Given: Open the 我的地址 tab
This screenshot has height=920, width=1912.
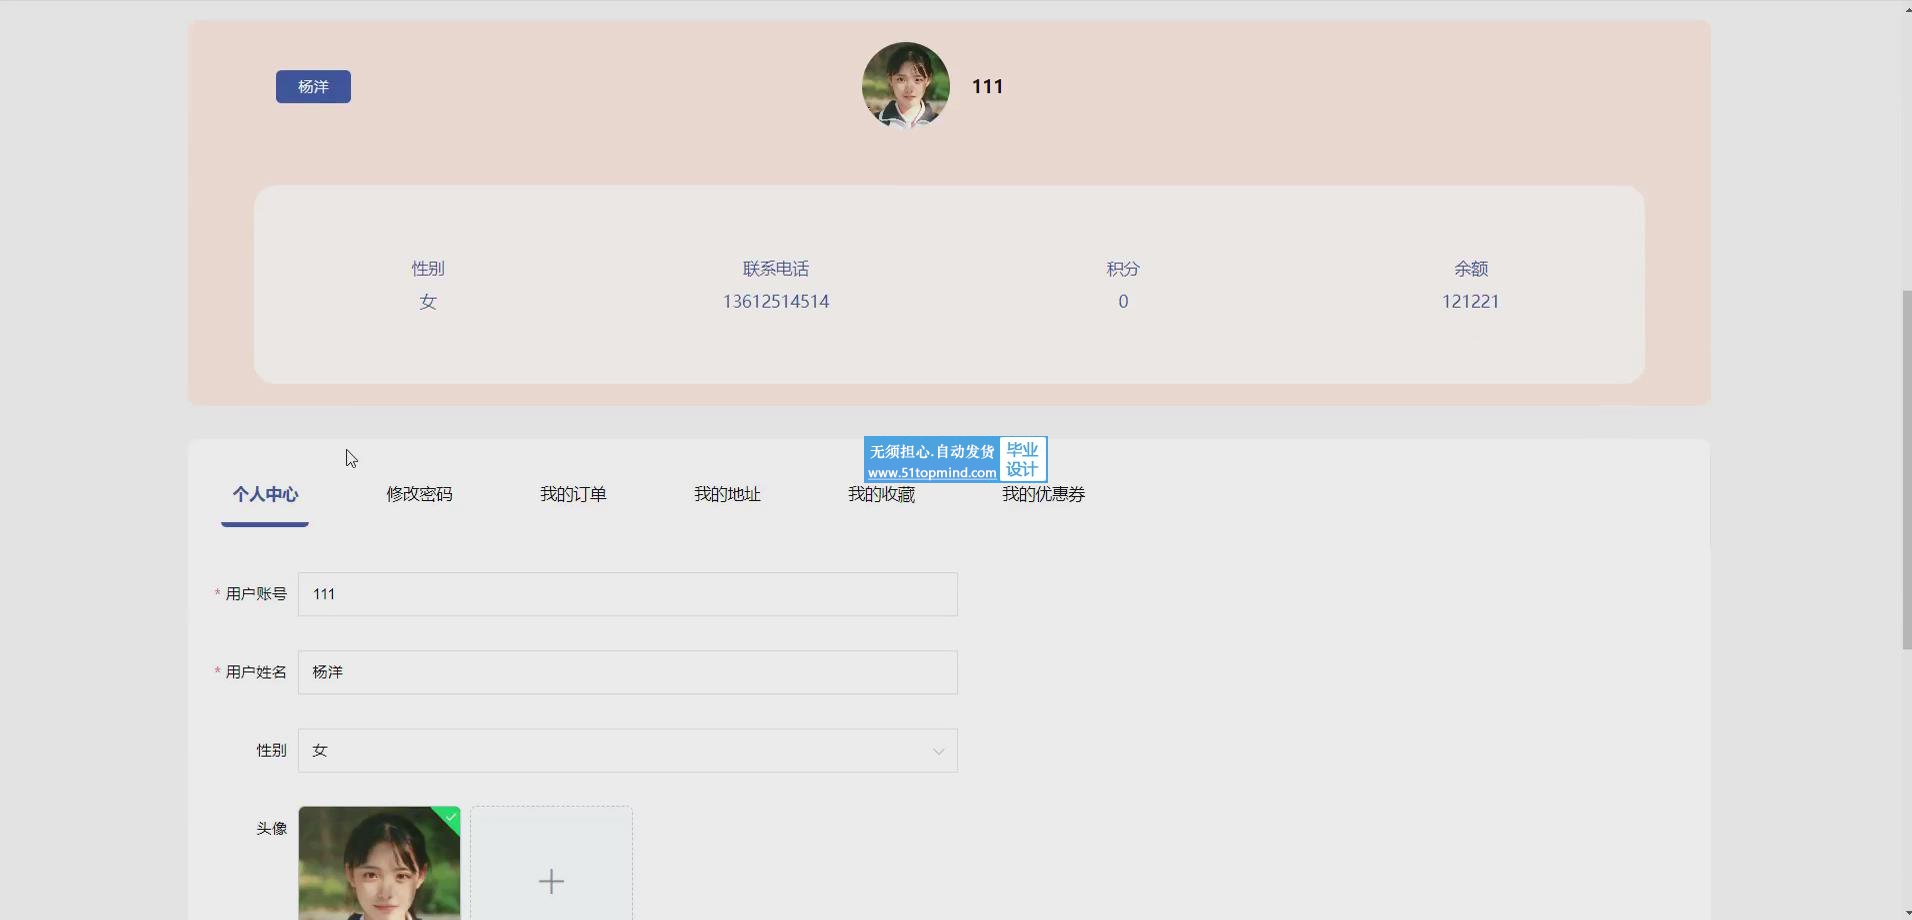Looking at the screenshot, I should 727,494.
